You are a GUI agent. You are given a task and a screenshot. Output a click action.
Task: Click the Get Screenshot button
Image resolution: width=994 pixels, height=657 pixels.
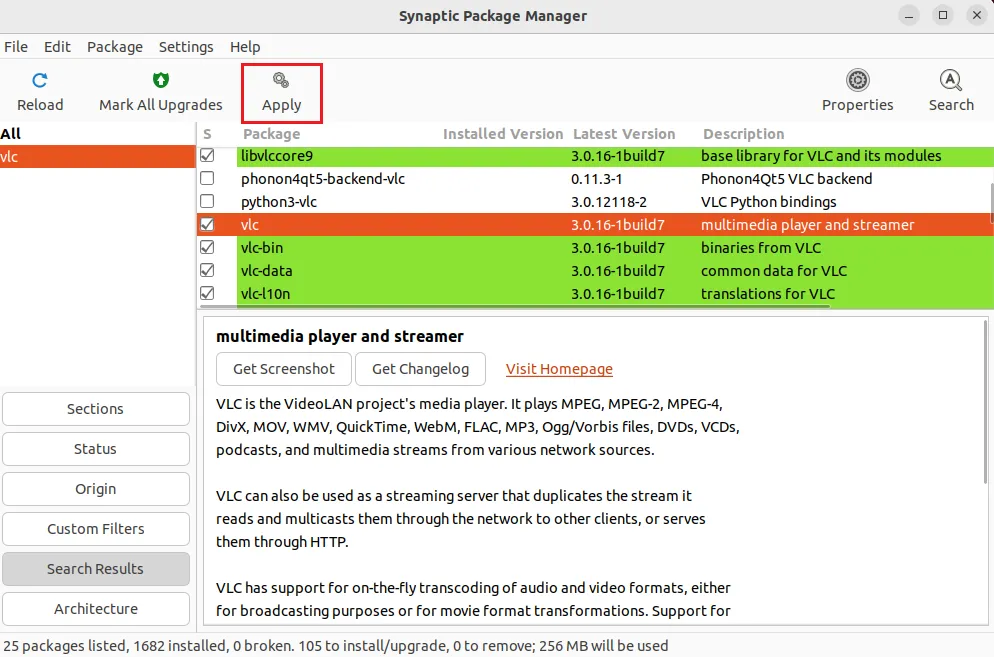(283, 369)
